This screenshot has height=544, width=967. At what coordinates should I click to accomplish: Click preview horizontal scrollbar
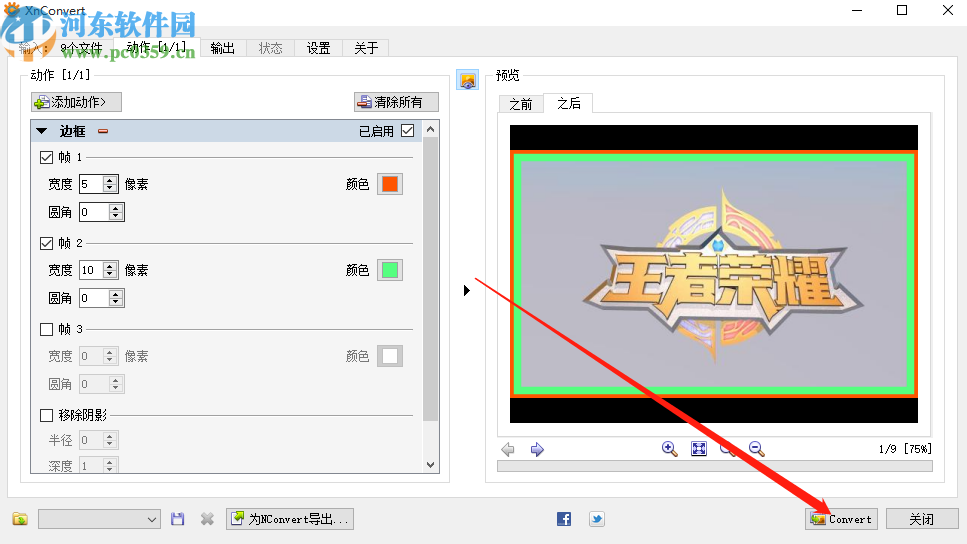coord(715,466)
